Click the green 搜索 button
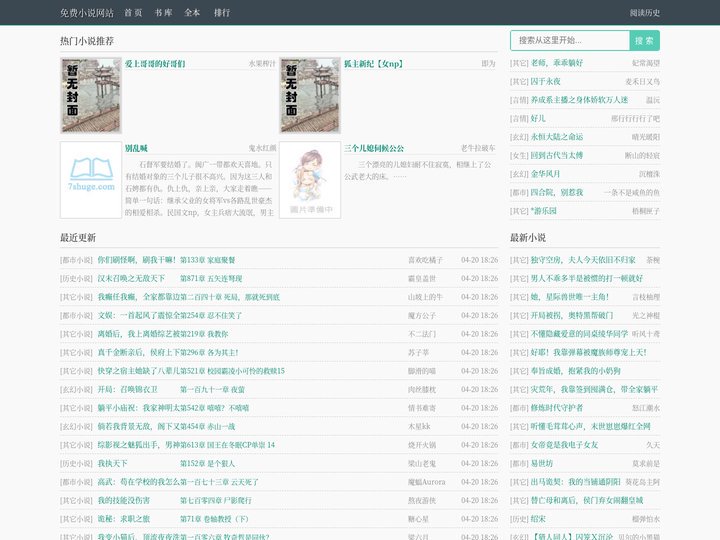 point(644,40)
